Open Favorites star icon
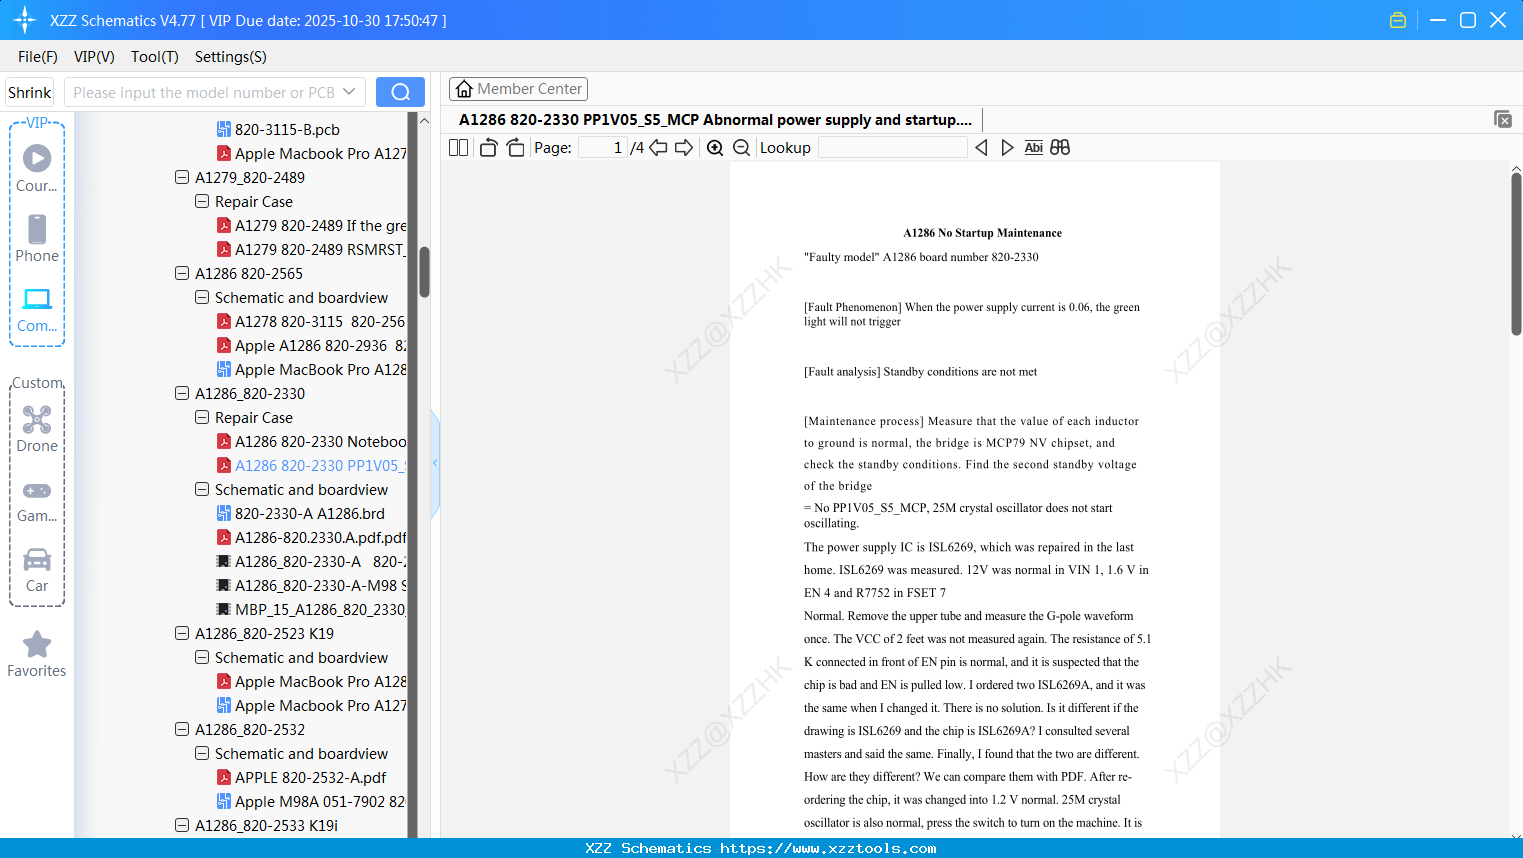Viewport: 1523px width, 858px height. pyautogui.click(x=37, y=655)
